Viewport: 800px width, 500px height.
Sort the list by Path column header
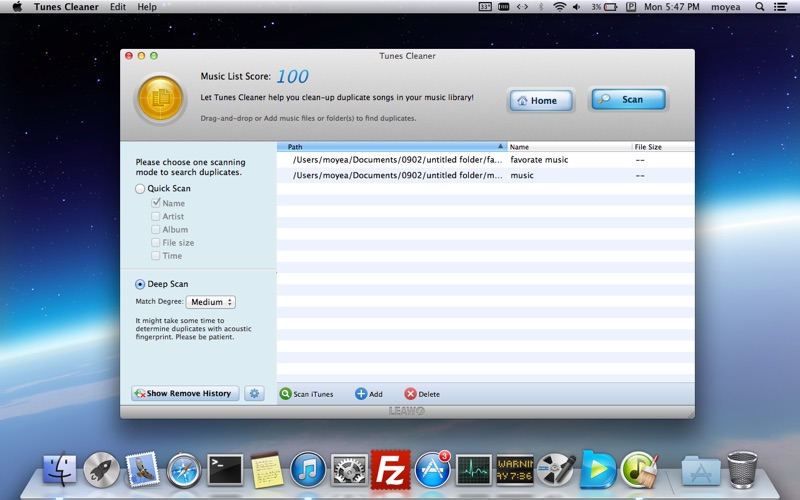(x=390, y=147)
